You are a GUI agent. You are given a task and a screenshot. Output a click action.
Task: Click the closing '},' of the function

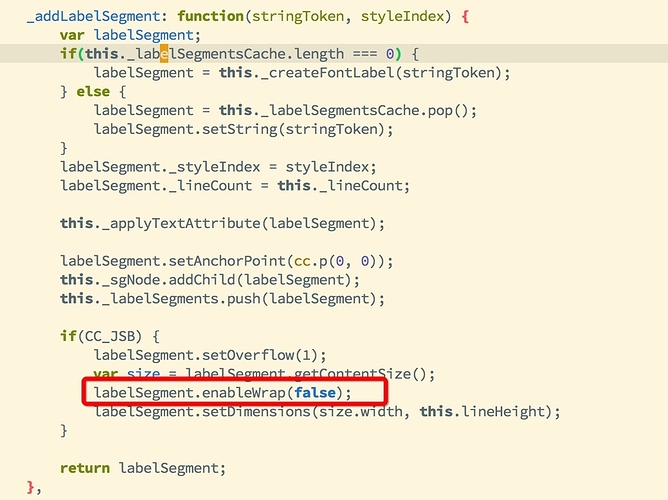[34, 487]
